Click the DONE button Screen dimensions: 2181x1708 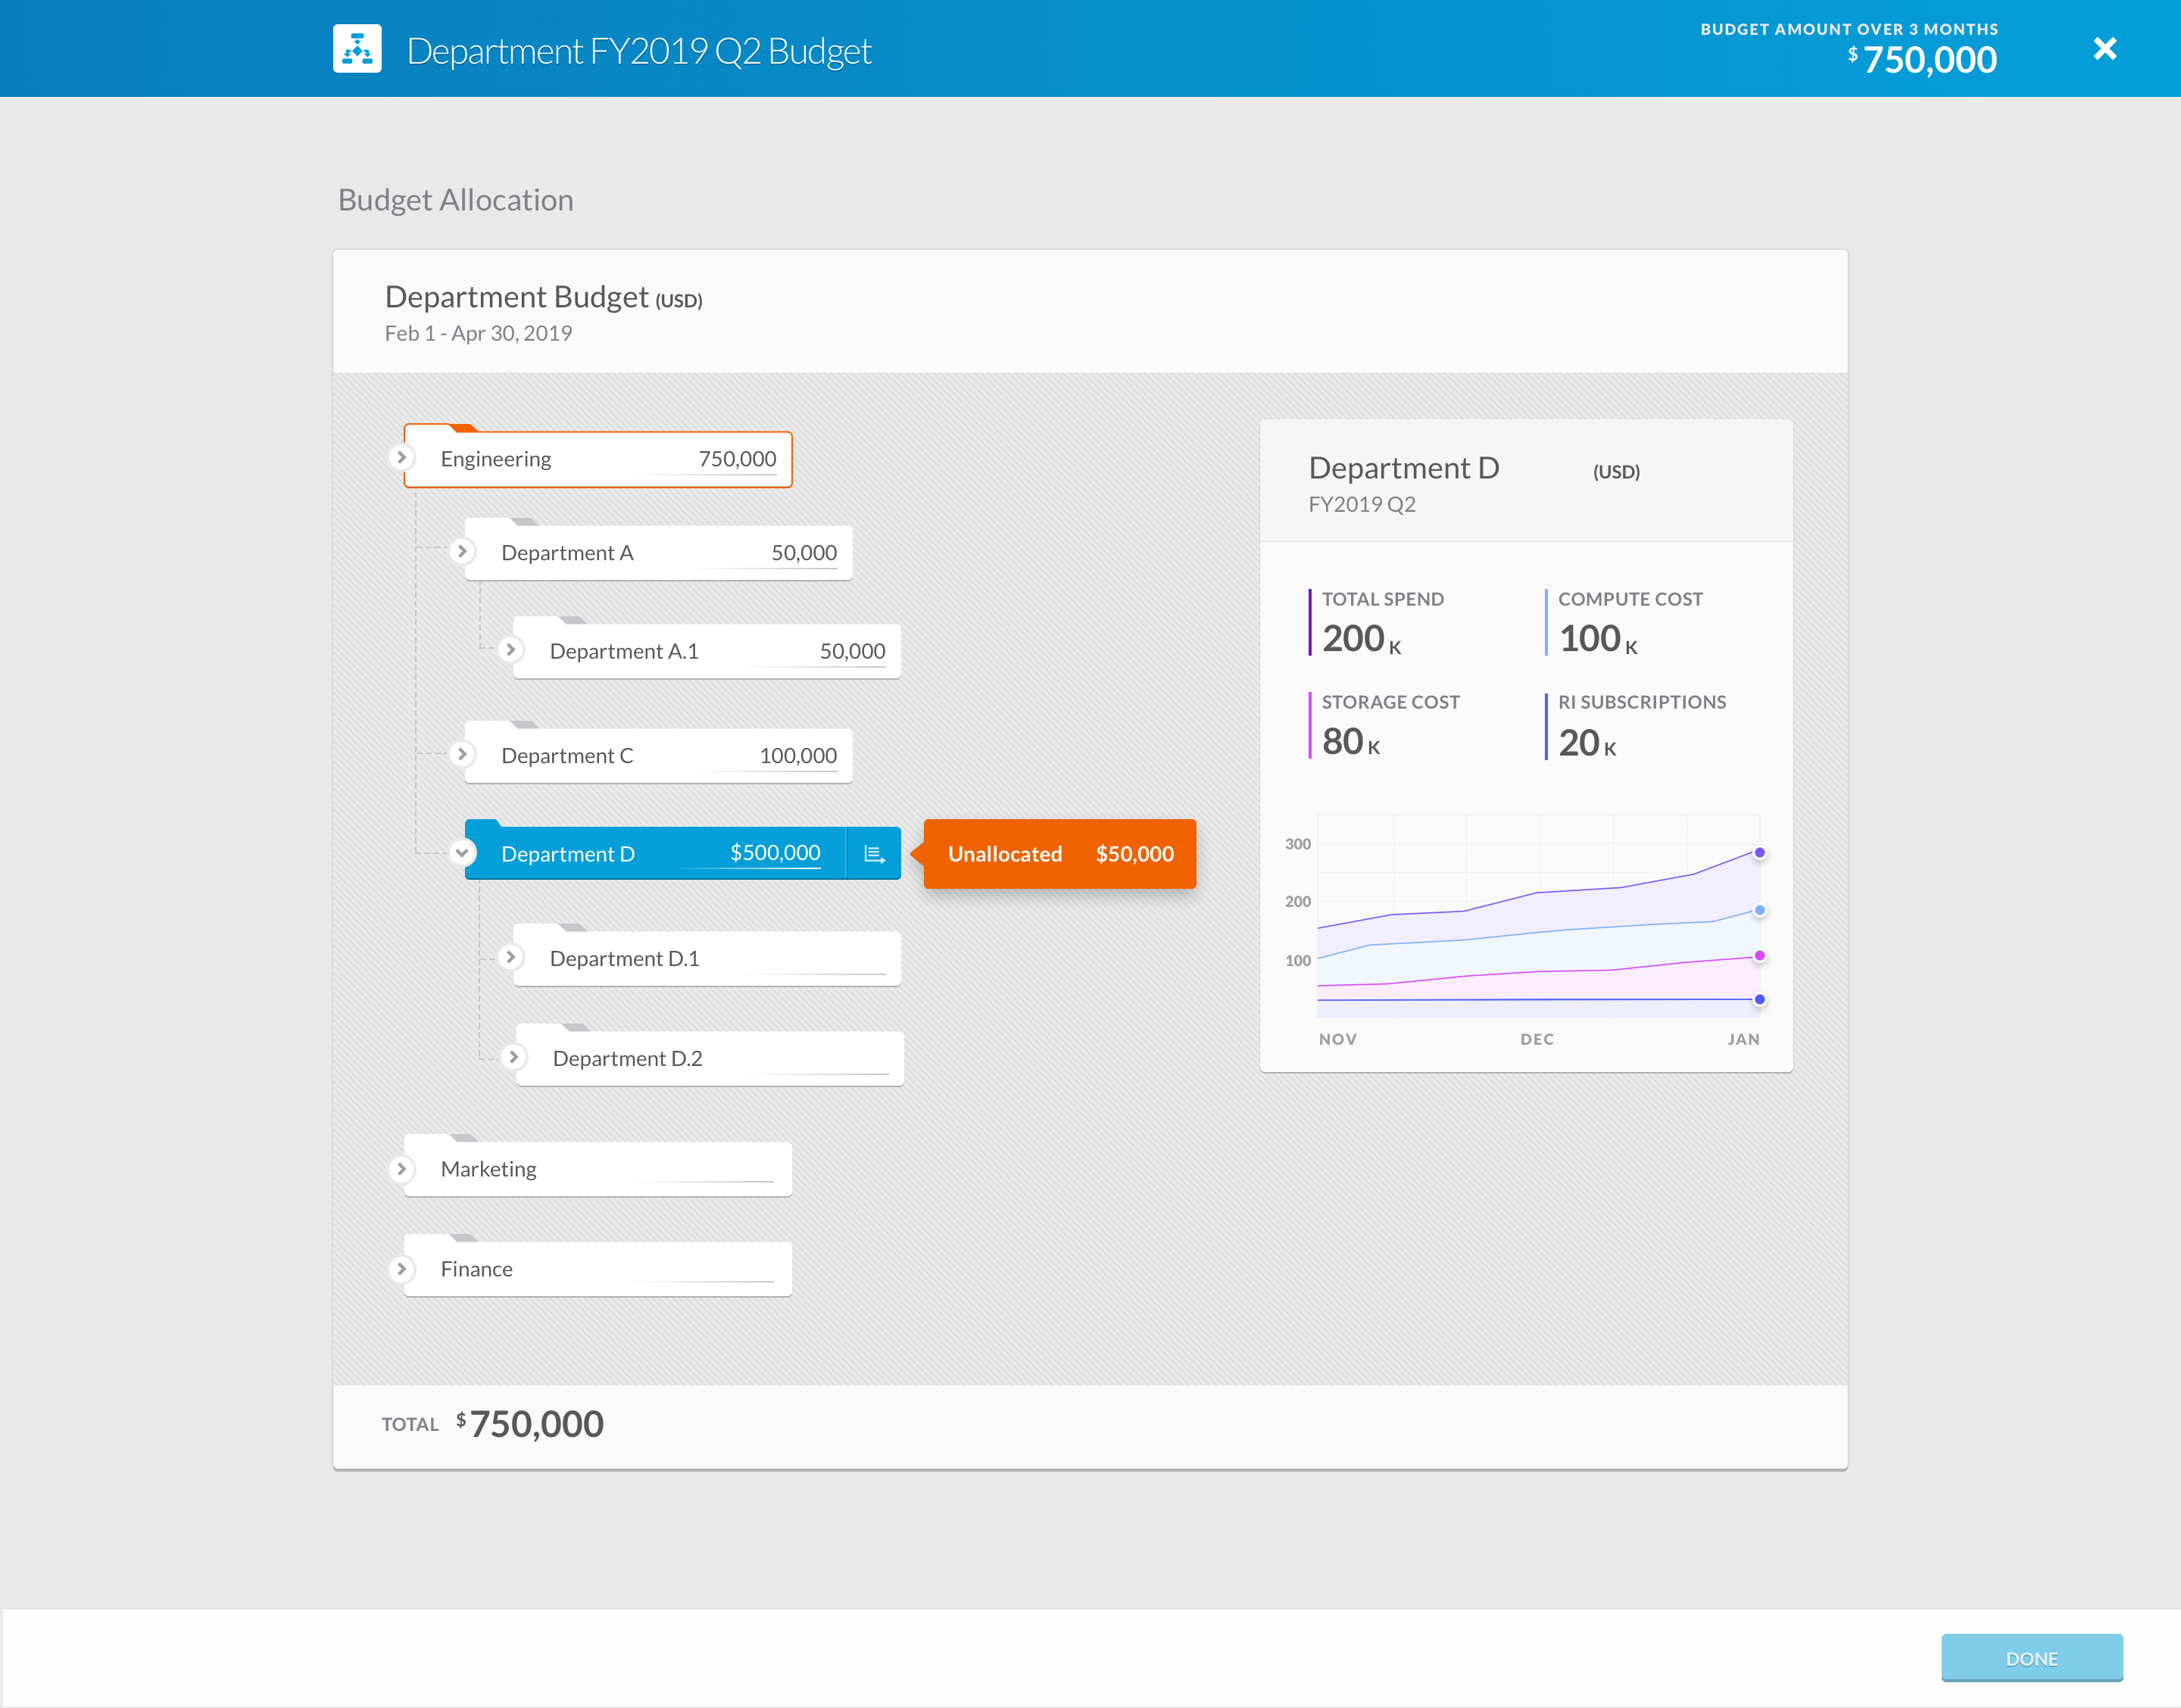(2031, 1658)
